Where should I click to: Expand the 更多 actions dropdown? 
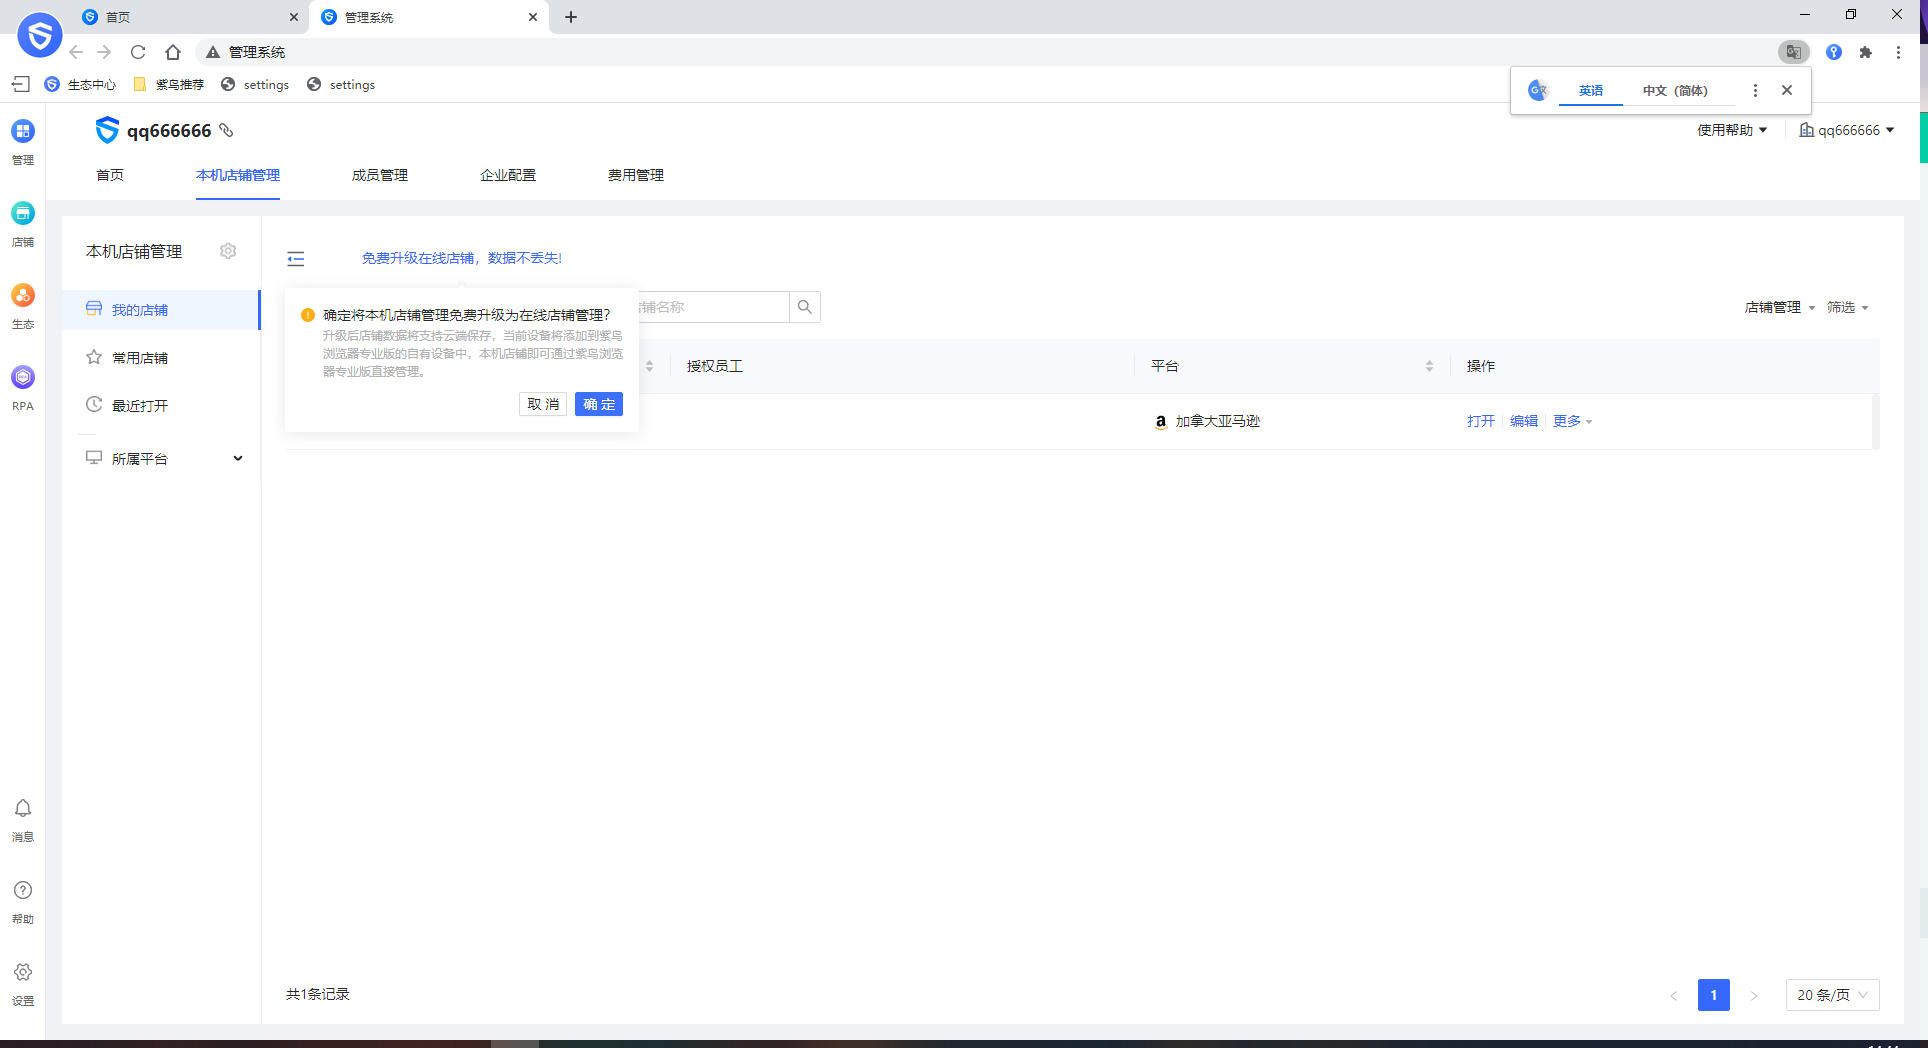click(1572, 421)
